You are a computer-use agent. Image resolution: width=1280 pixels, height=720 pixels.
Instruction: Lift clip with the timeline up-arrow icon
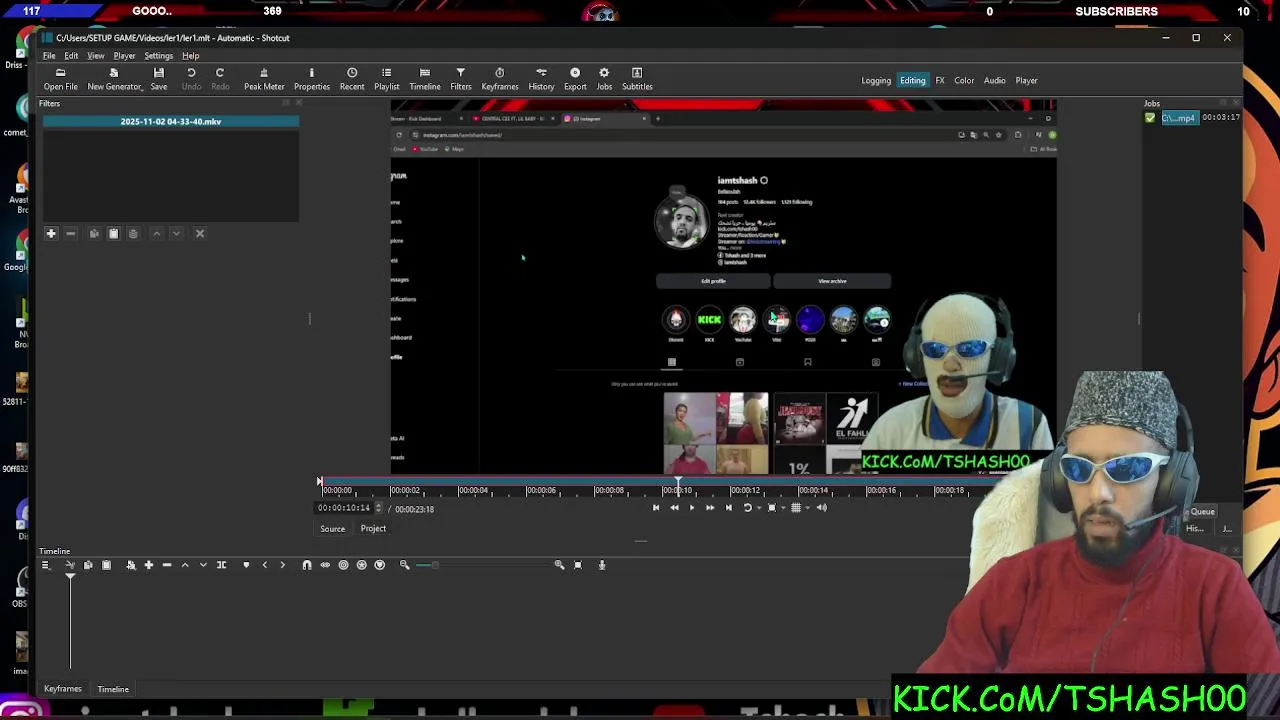pyautogui.click(x=185, y=565)
